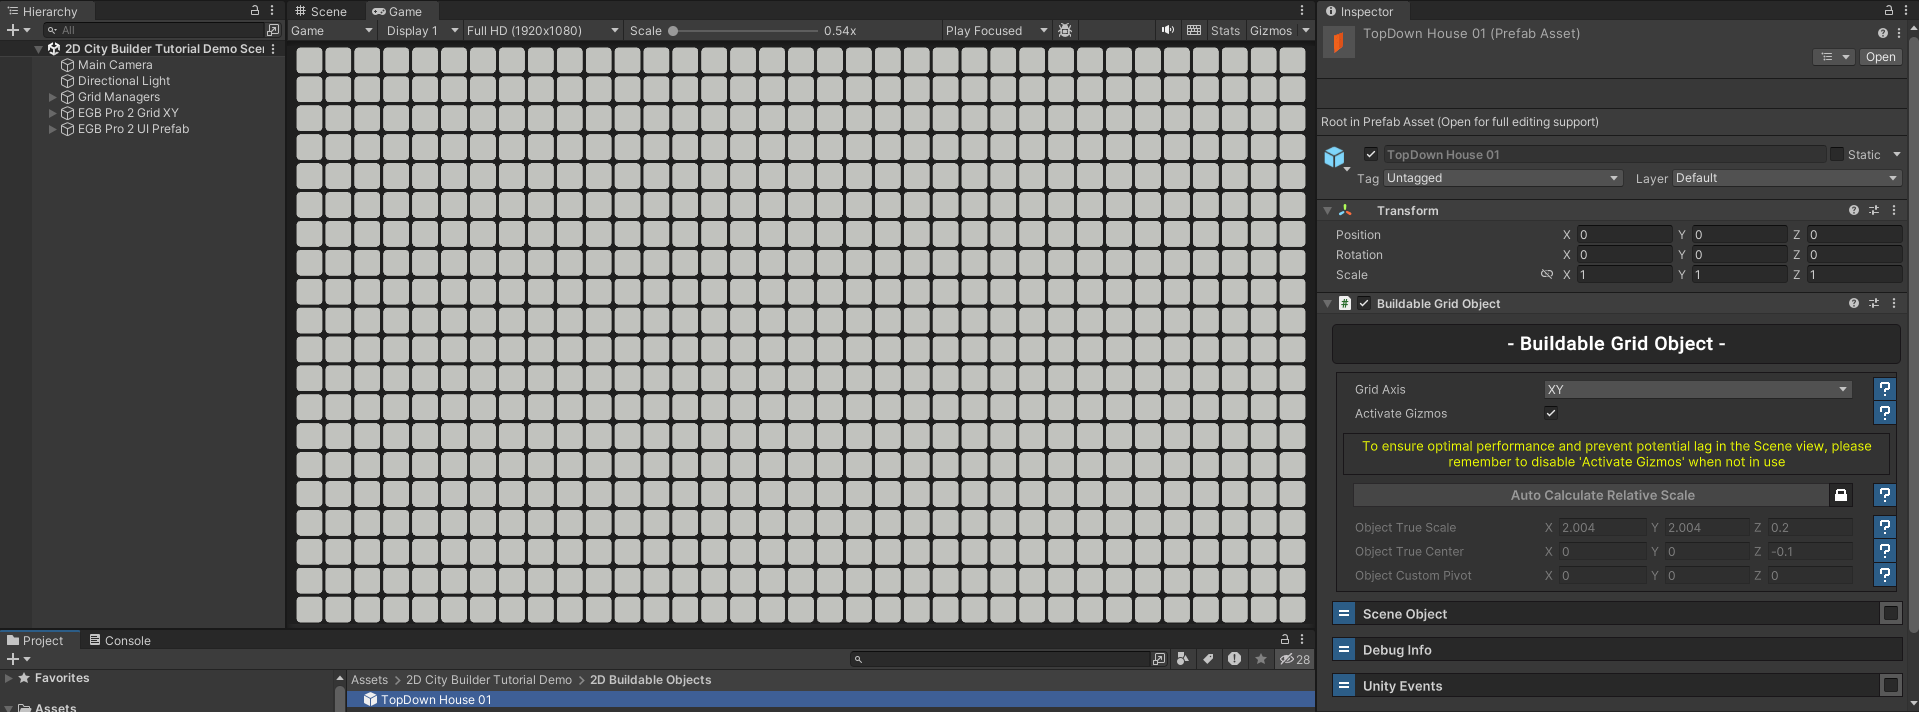Click the lock icon beside Auto Calculate Relative Scale
The image size is (1919, 712).
(x=1840, y=495)
